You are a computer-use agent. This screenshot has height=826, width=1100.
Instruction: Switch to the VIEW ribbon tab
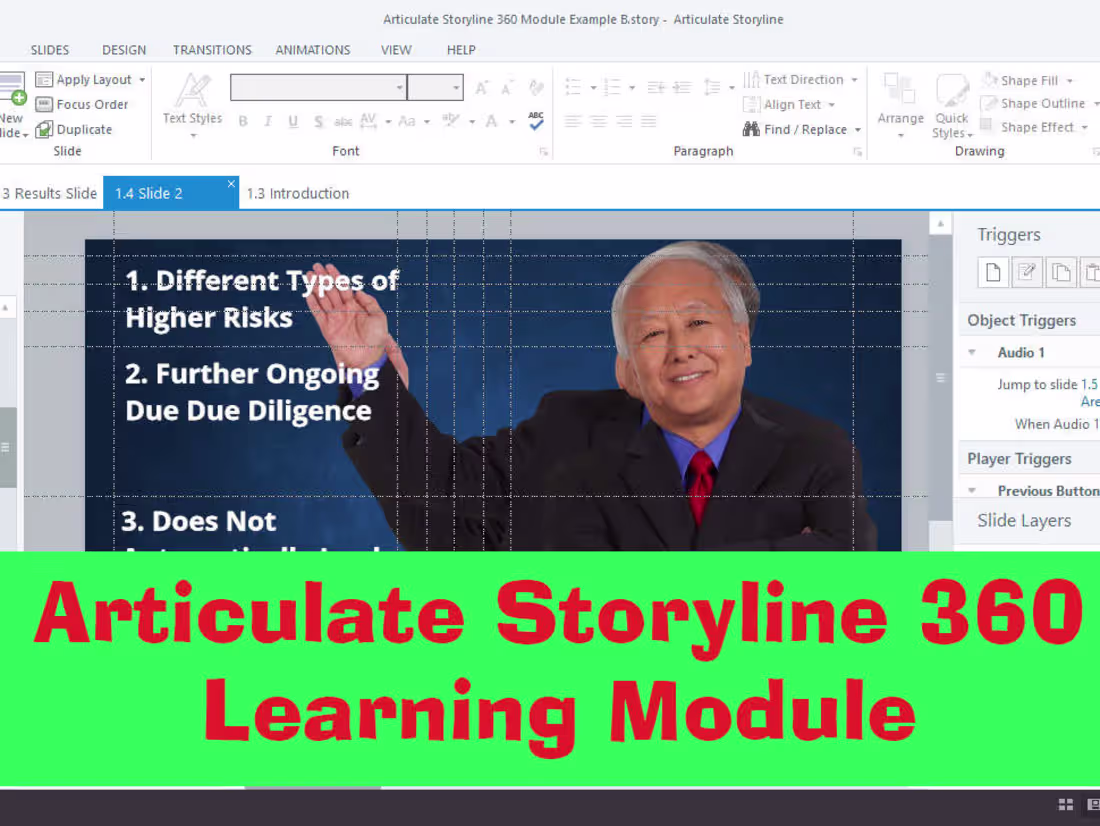click(x=396, y=50)
